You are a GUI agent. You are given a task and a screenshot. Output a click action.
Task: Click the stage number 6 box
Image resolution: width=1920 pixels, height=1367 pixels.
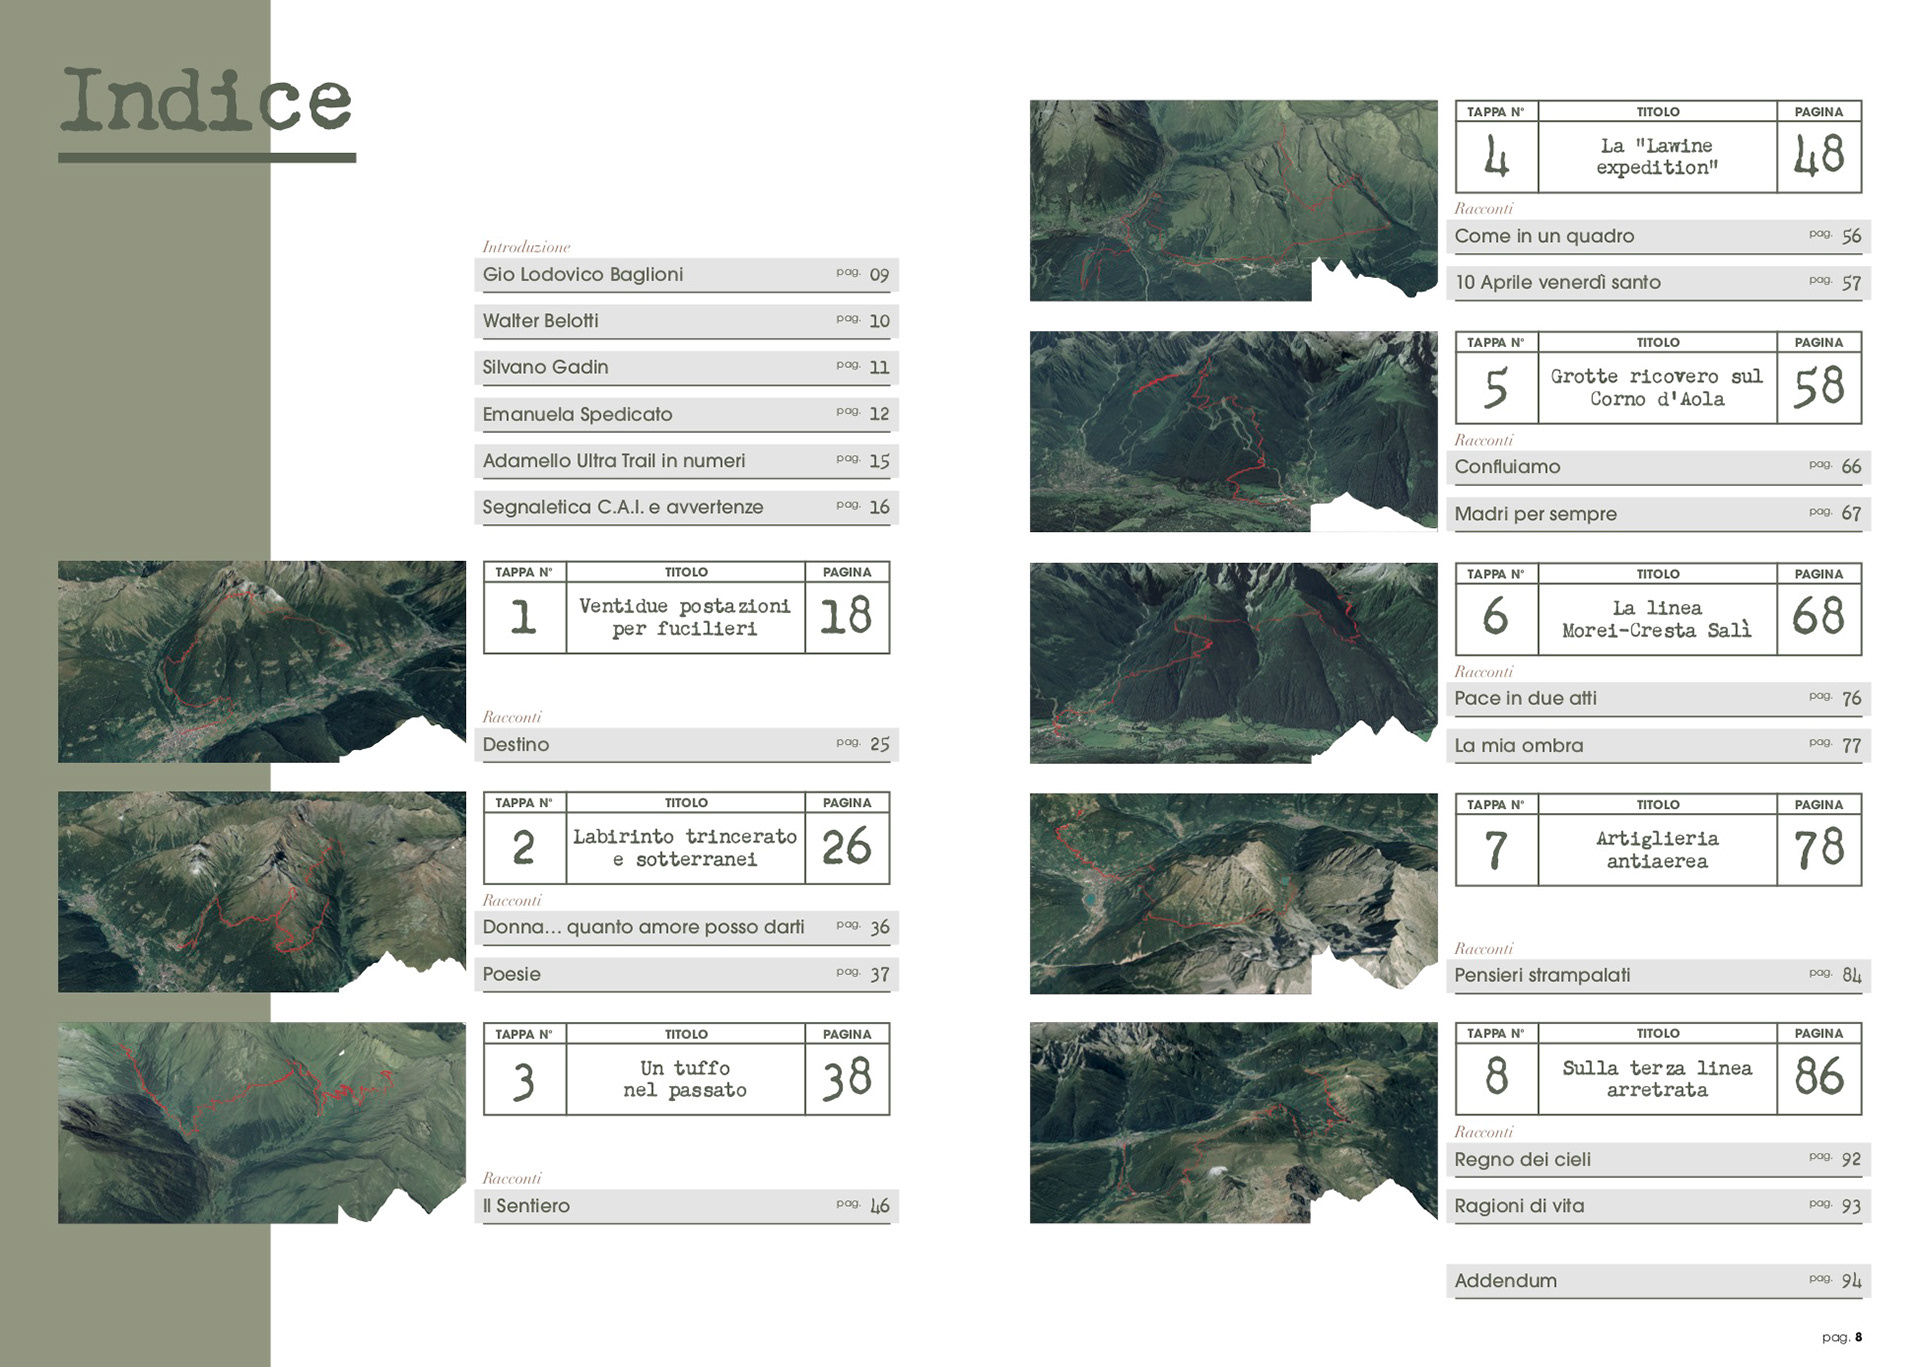pyautogui.click(x=1497, y=619)
